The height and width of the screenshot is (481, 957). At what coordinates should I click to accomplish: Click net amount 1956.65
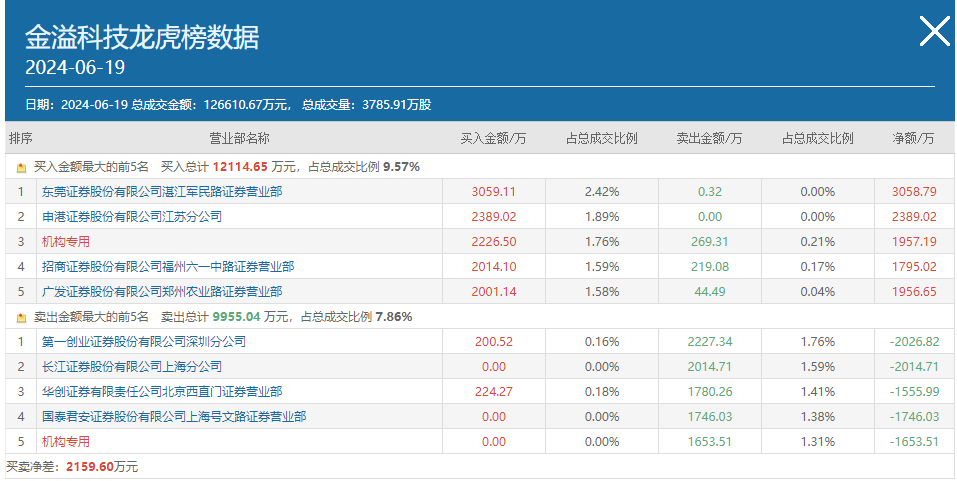(914, 292)
